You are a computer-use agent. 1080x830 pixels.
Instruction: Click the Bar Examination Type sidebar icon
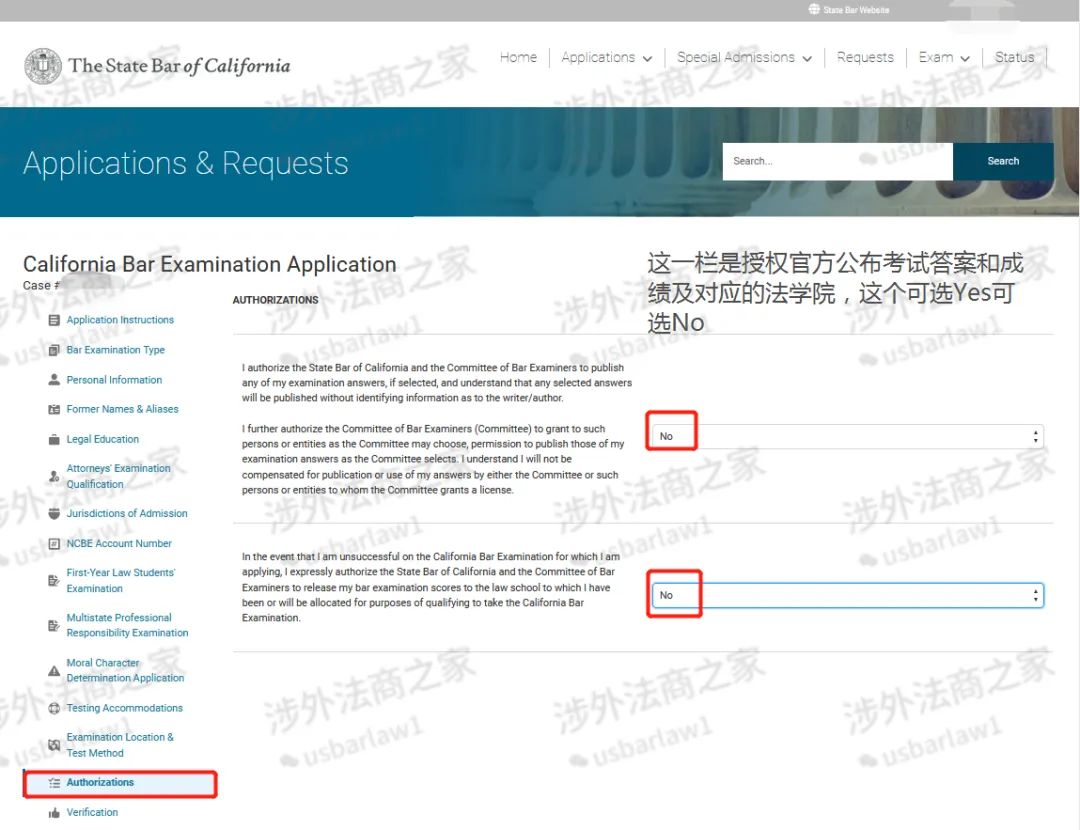tap(54, 350)
